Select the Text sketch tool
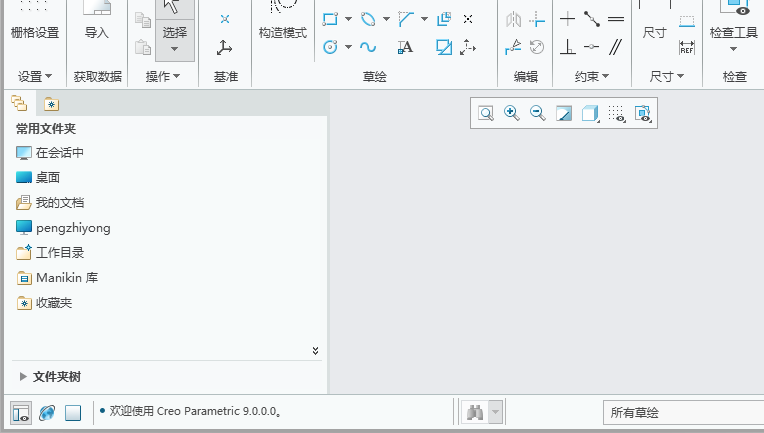Image resolution: width=764 pixels, height=433 pixels. pyautogui.click(x=405, y=47)
